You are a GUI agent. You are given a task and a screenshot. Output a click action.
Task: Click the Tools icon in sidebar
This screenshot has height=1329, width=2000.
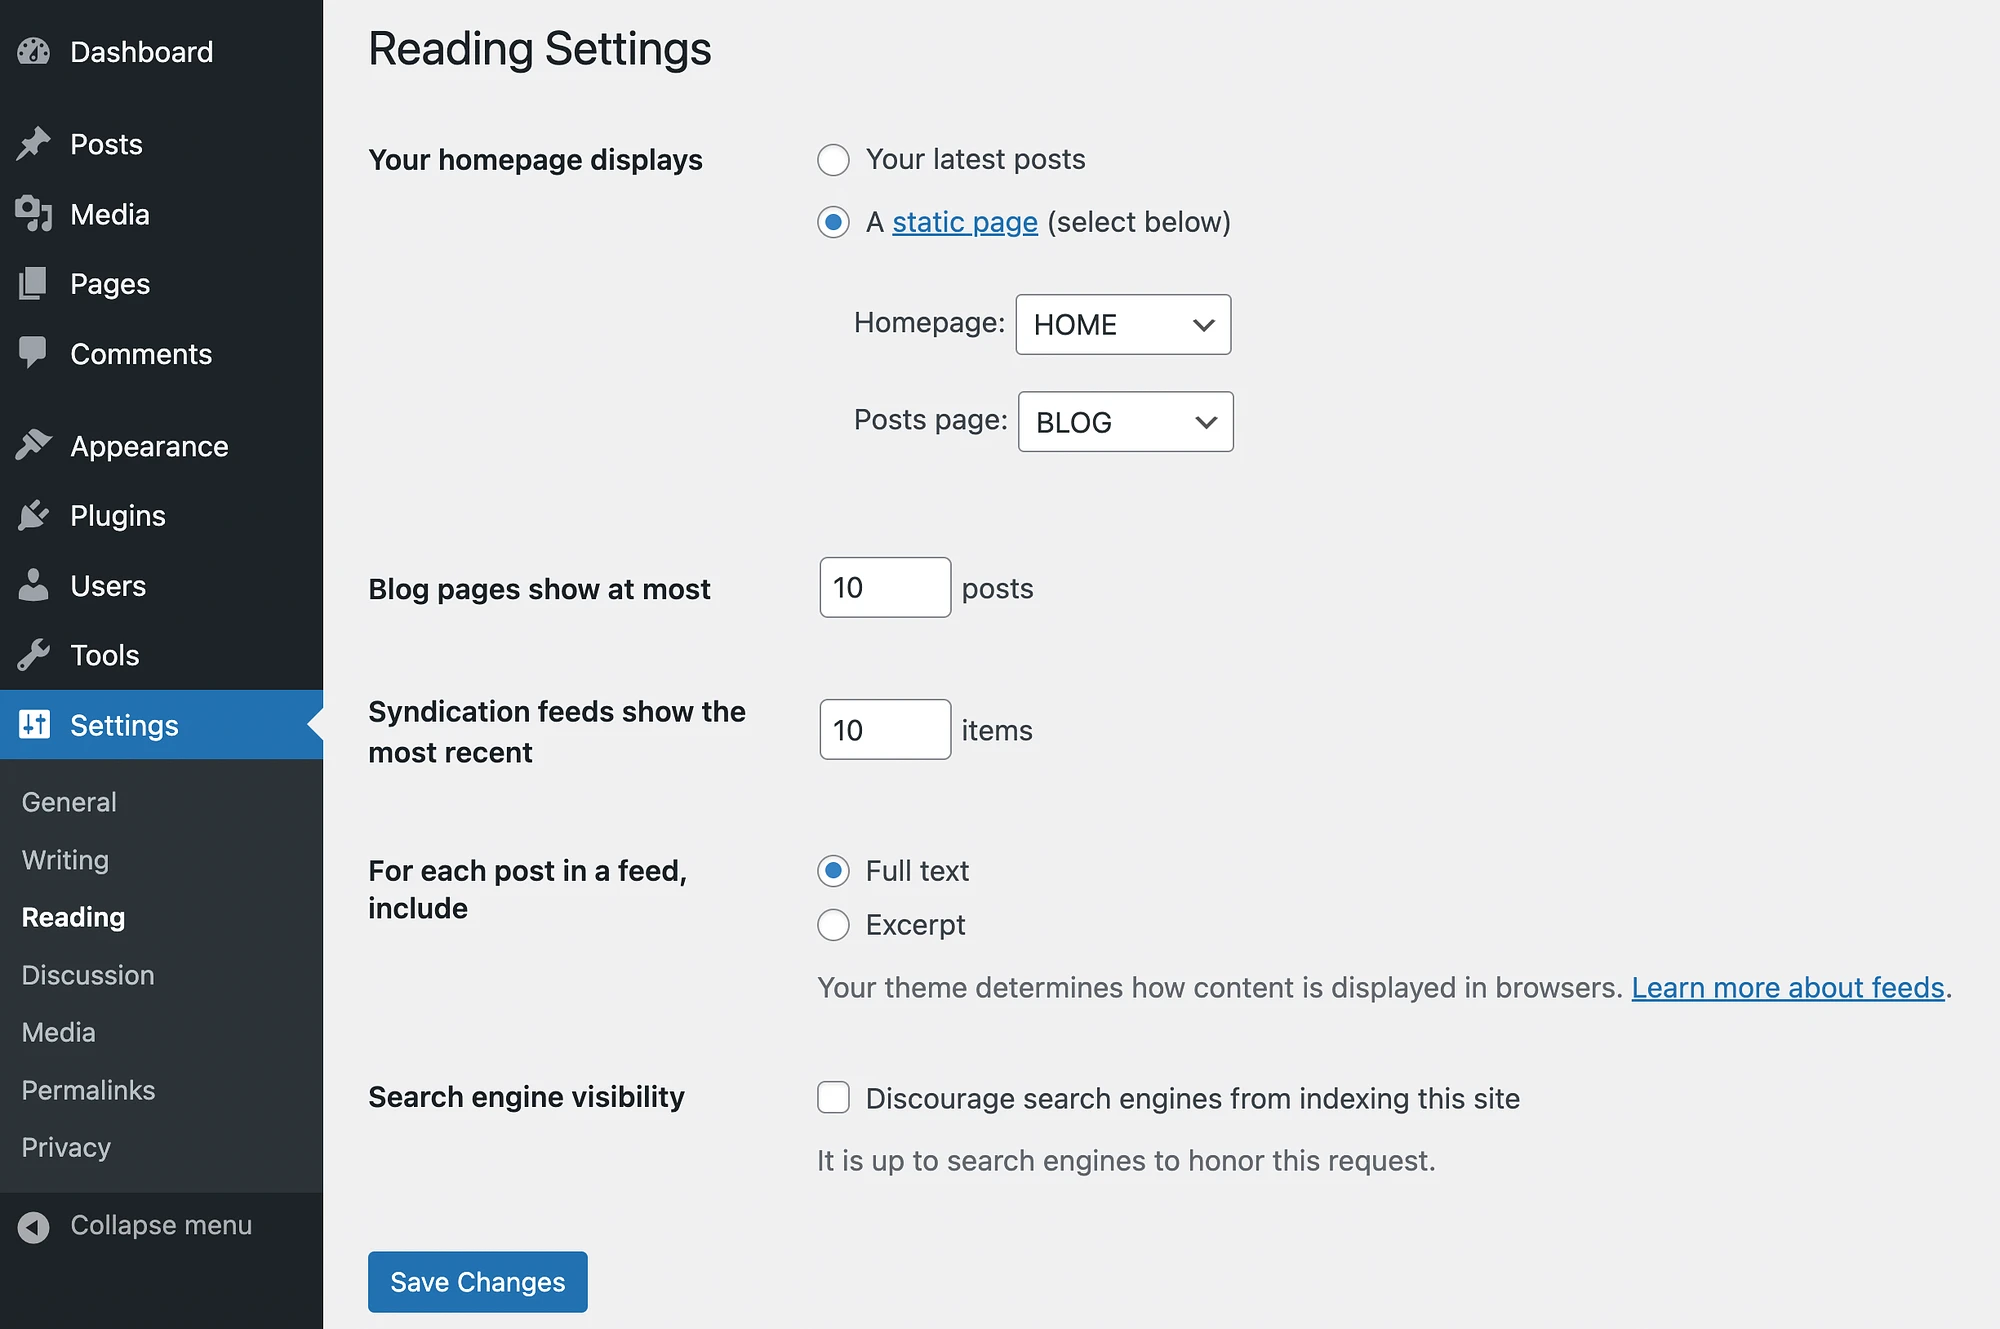tap(34, 654)
